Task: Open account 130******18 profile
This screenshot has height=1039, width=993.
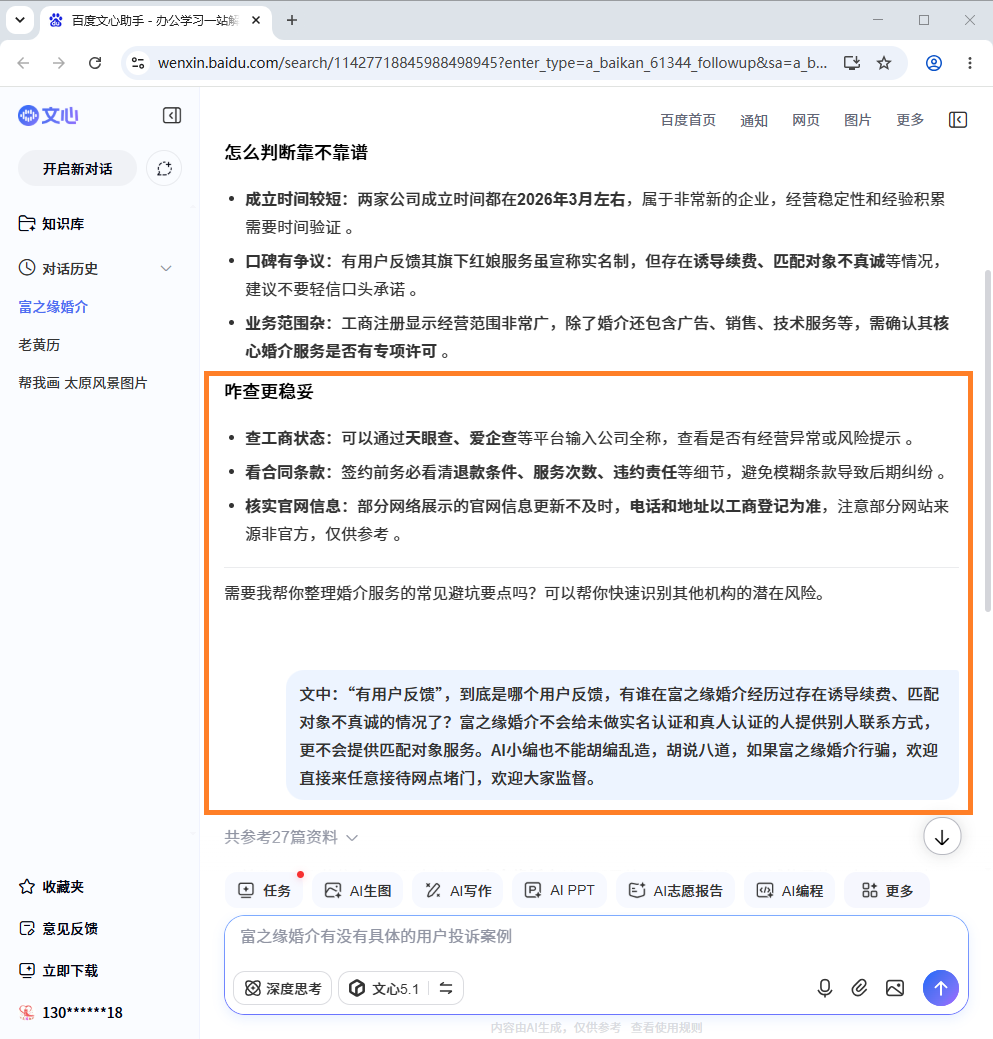Action: pos(71,1012)
